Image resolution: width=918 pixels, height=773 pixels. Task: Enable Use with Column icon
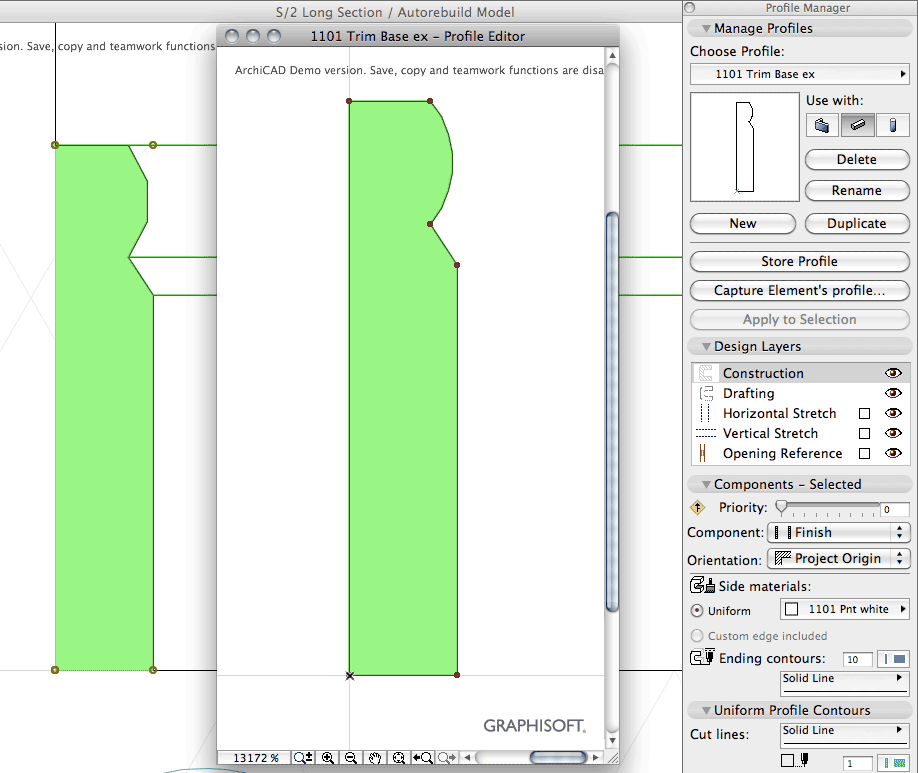point(893,125)
